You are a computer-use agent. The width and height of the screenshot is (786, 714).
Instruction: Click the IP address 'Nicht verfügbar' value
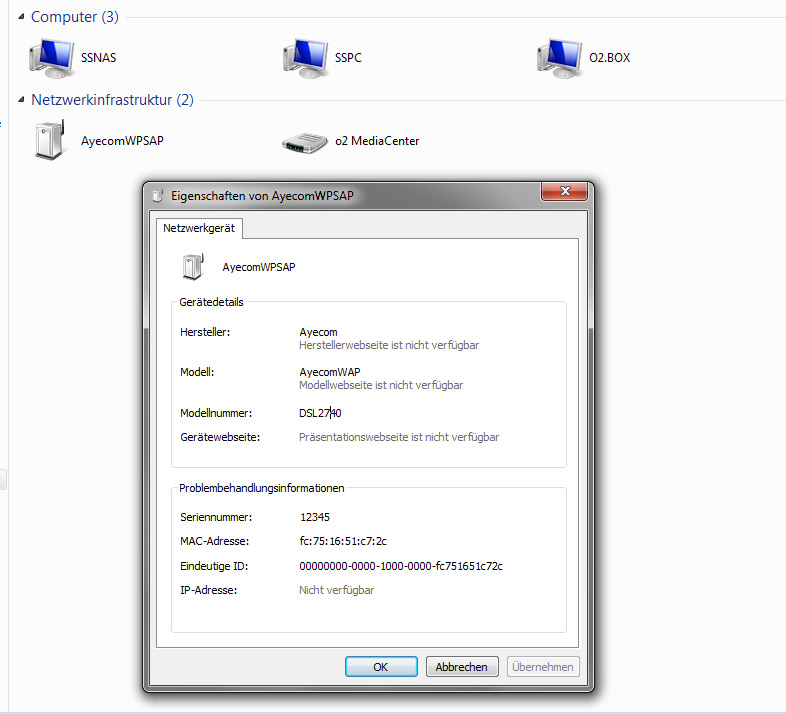point(336,590)
